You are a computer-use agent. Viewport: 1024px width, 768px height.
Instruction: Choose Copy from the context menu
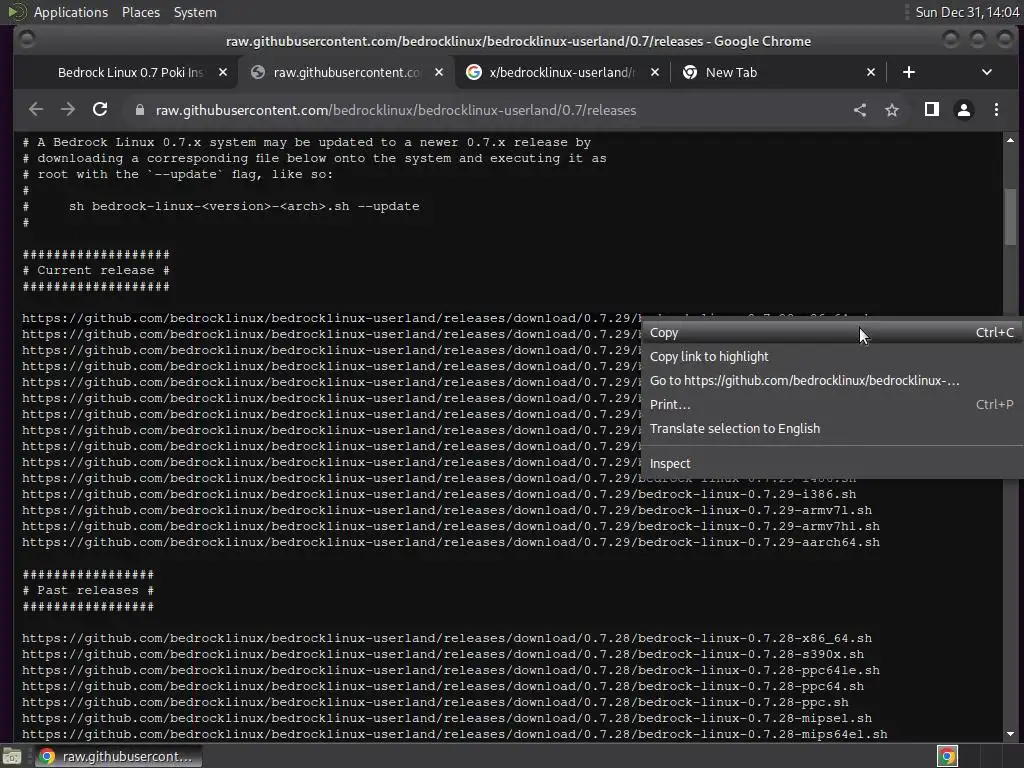832,332
